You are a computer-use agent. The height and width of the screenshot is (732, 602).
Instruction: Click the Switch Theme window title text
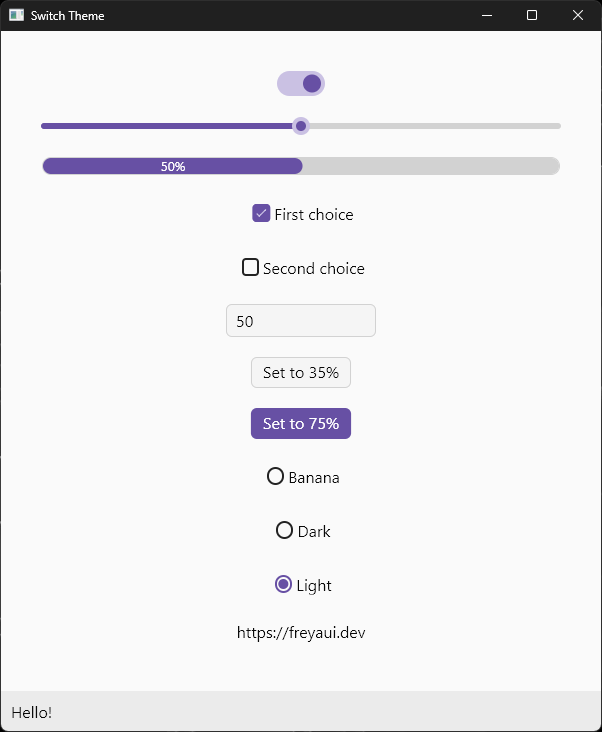(x=67, y=16)
